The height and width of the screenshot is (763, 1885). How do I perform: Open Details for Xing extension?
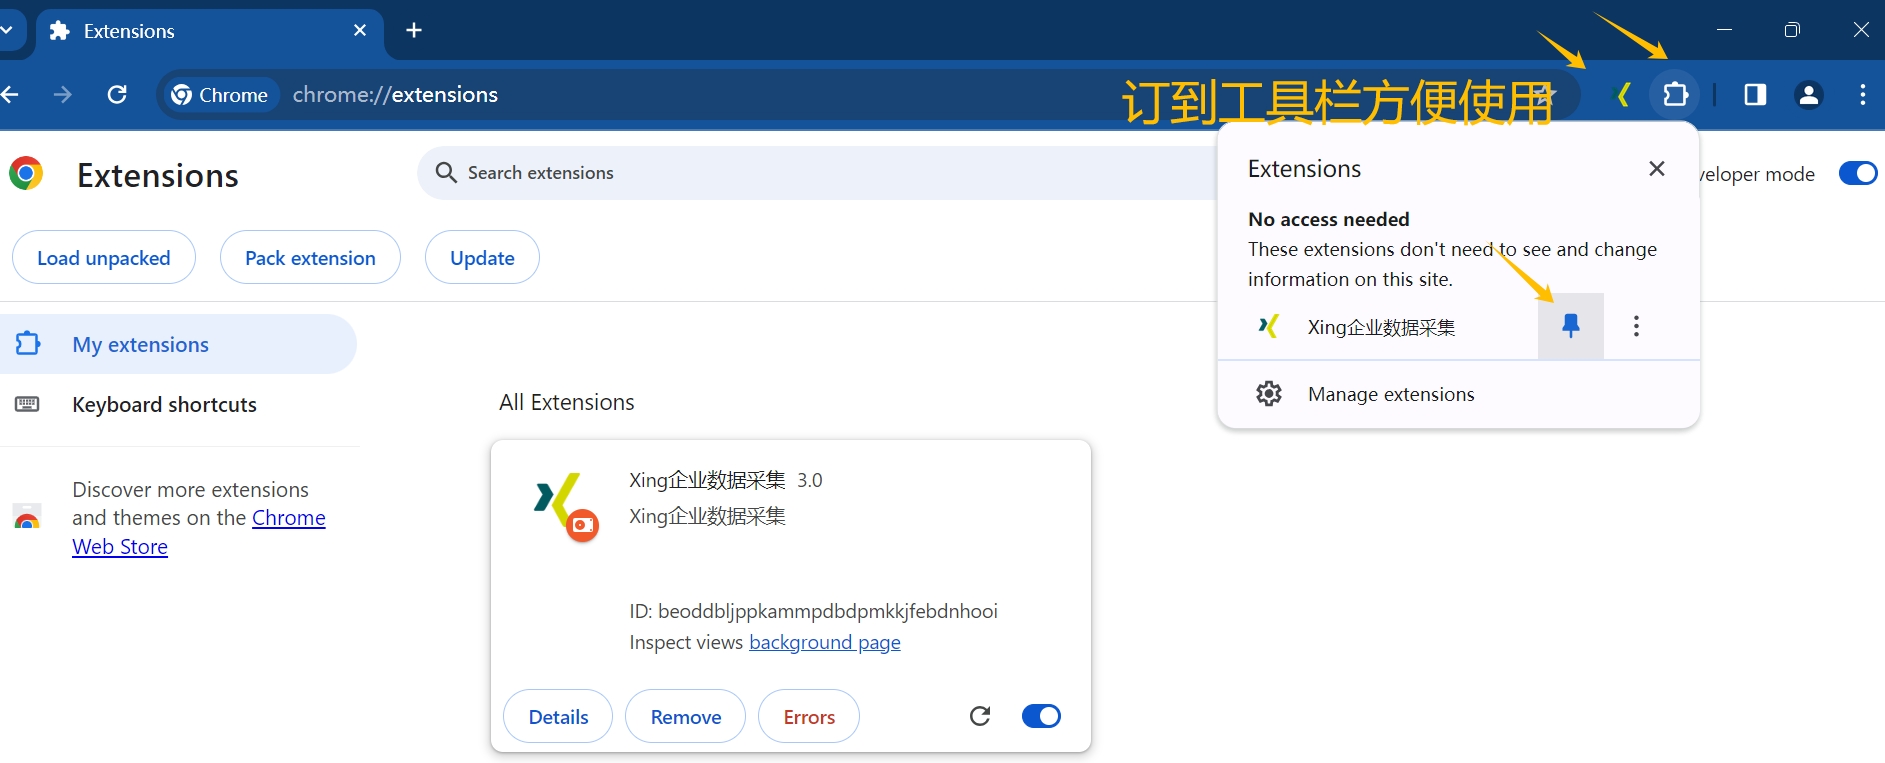pyautogui.click(x=558, y=716)
